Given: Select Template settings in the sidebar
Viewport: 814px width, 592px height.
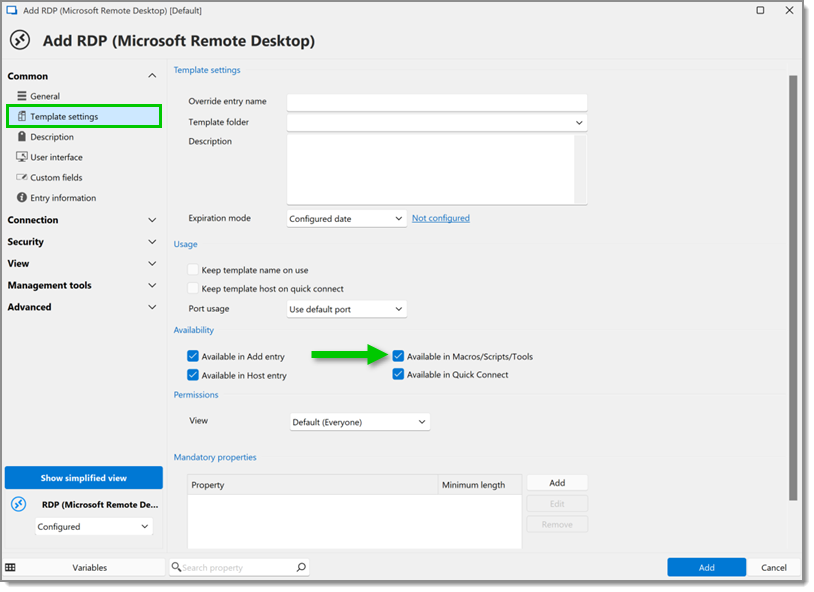Looking at the screenshot, I should pyautogui.click(x=84, y=116).
